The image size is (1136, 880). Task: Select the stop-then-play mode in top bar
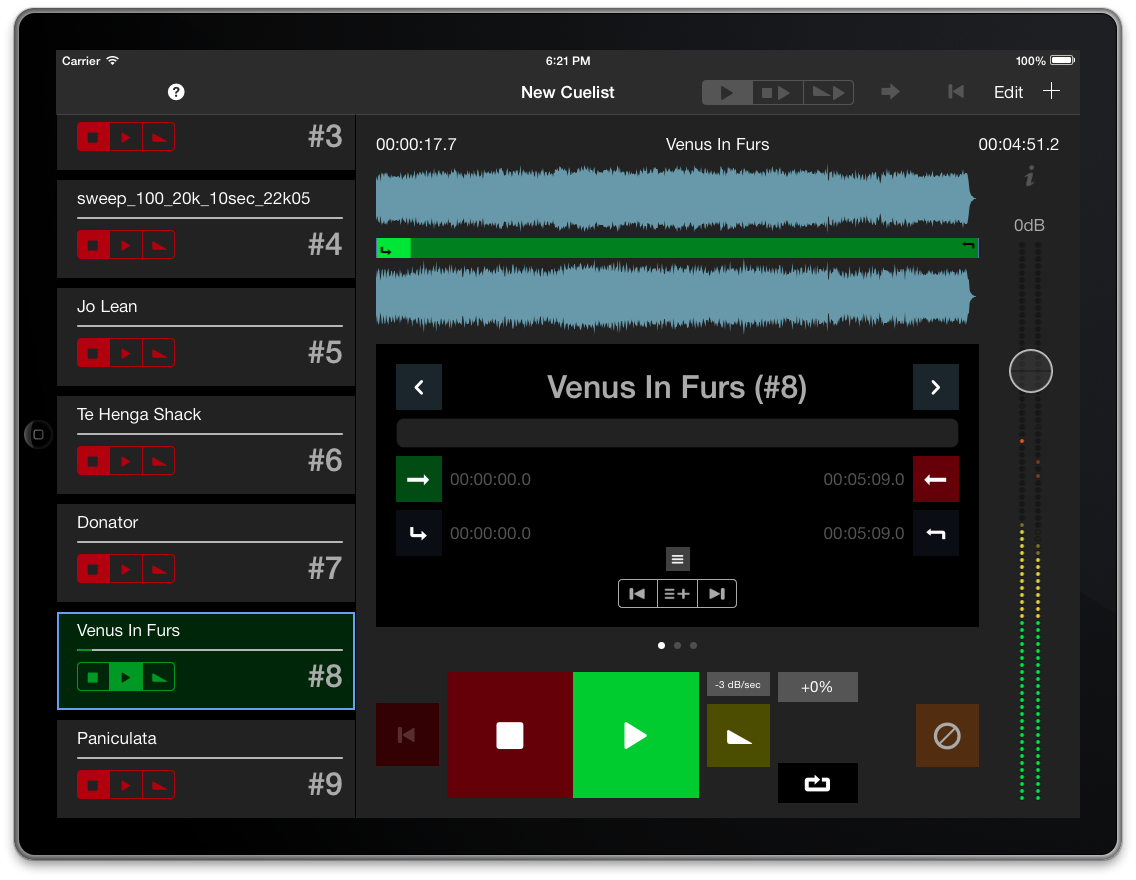pos(777,93)
